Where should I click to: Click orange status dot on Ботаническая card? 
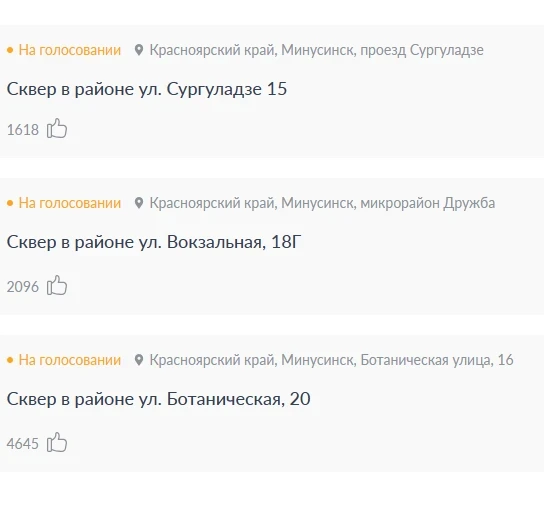pyautogui.click(x=10, y=360)
